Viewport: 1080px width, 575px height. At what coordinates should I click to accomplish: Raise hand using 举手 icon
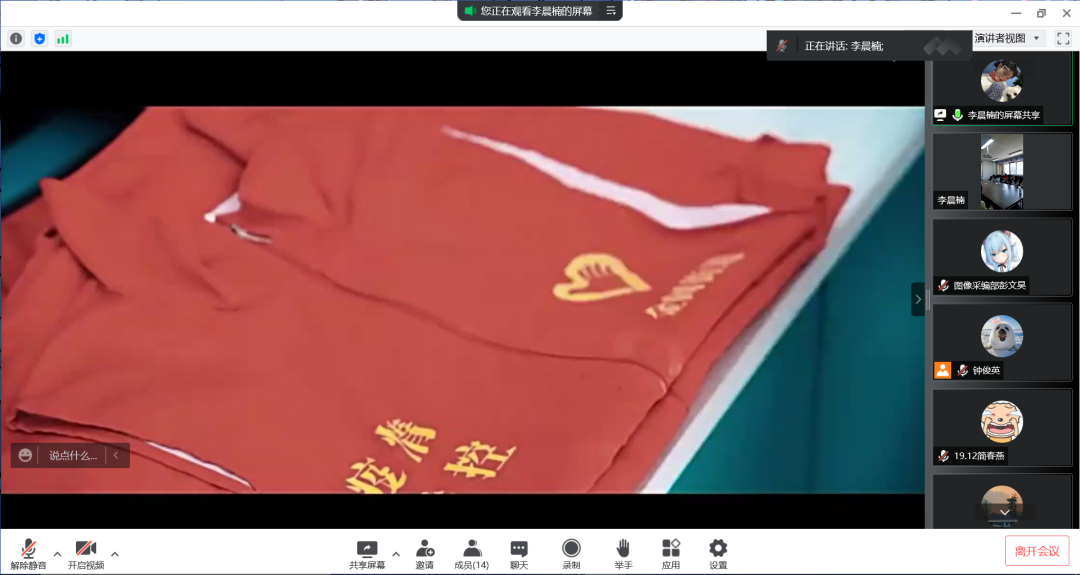click(623, 548)
